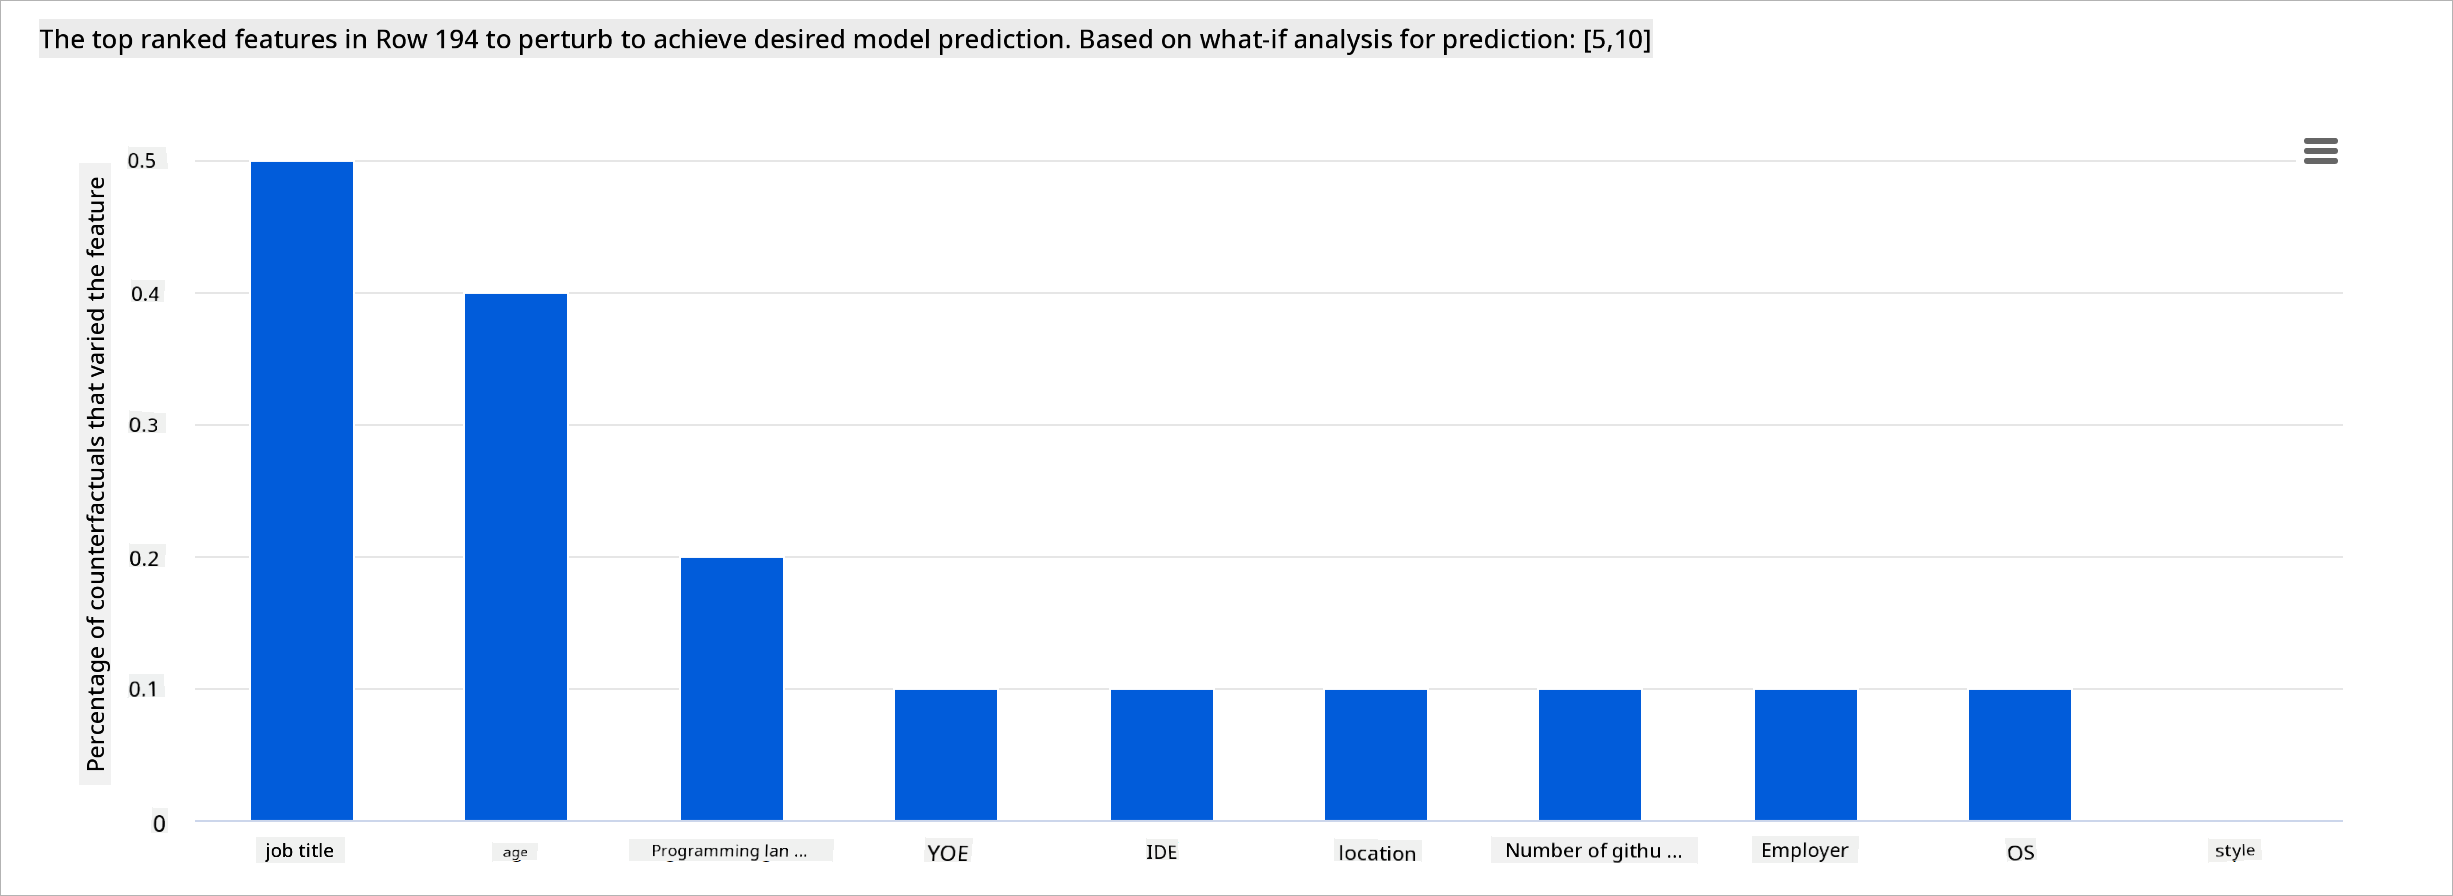This screenshot has width=2453, height=896.
Task: Click the 'style' axis label
Action: click(x=2234, y=850)
